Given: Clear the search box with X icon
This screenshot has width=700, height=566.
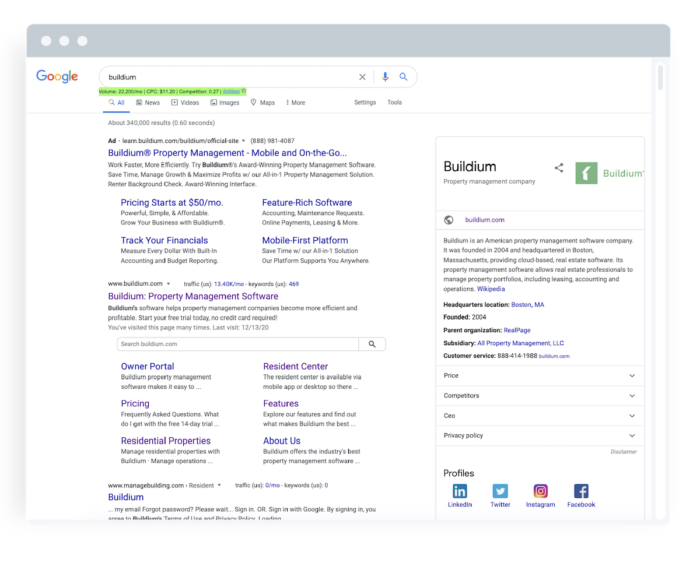Looking at the screenshot, I should (x=362, y=77).
